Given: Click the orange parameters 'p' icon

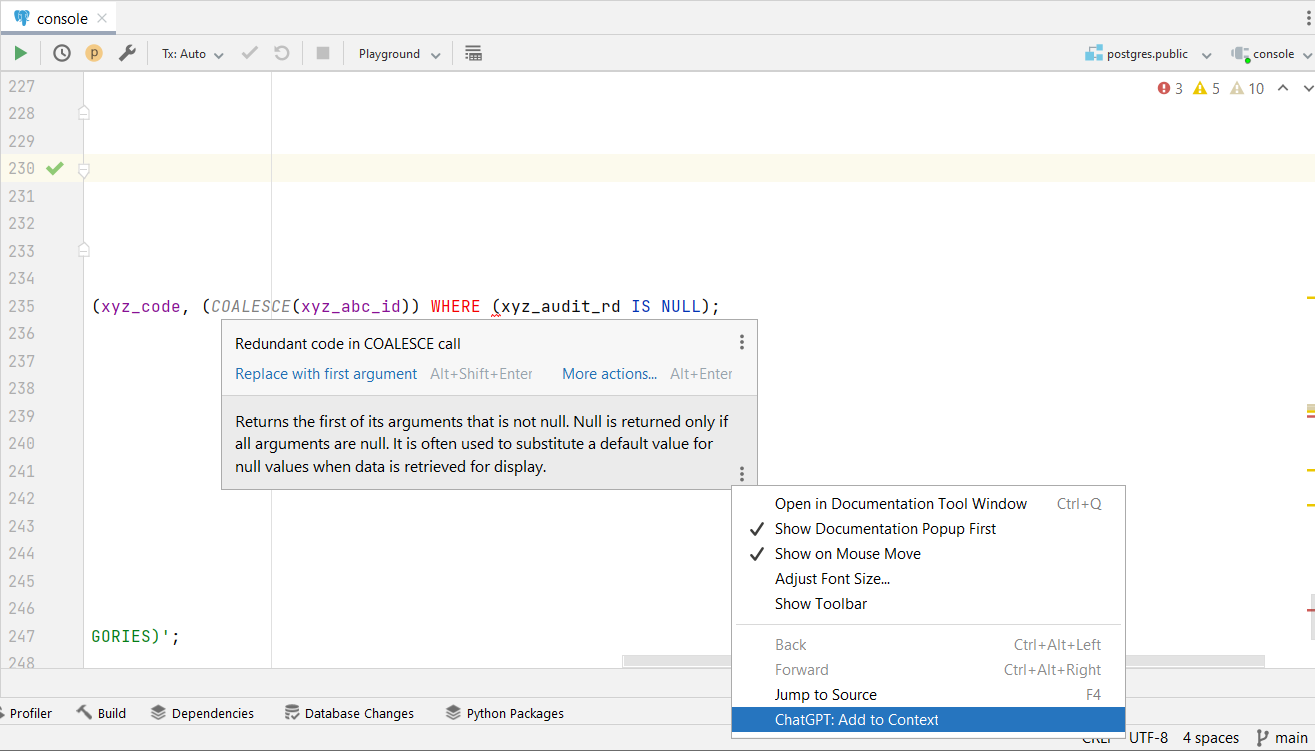Looking at the screenshot, I should (x=94, y=53).
